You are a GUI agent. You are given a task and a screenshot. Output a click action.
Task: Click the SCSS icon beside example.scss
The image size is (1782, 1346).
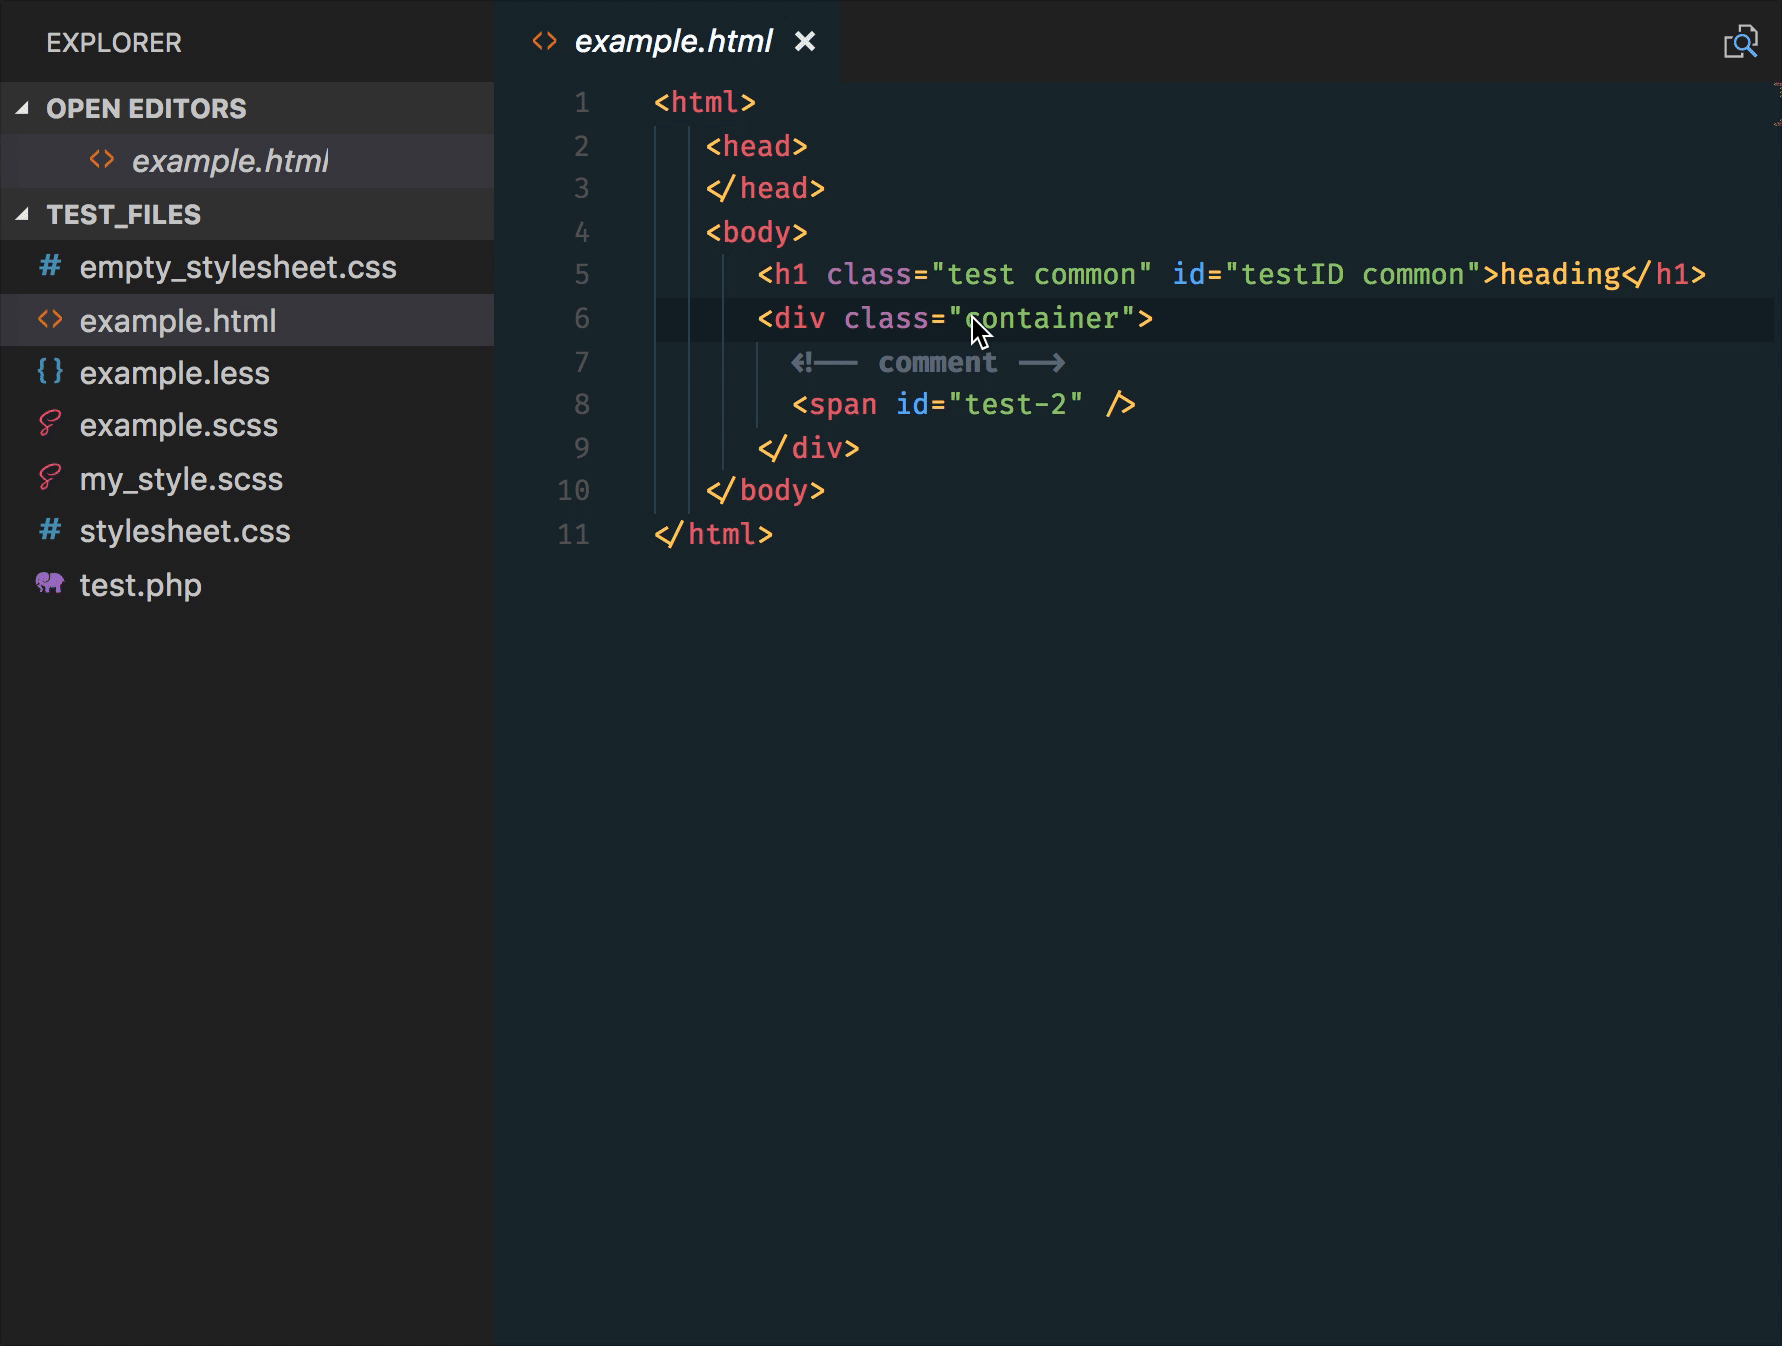[x=50, y=425]
